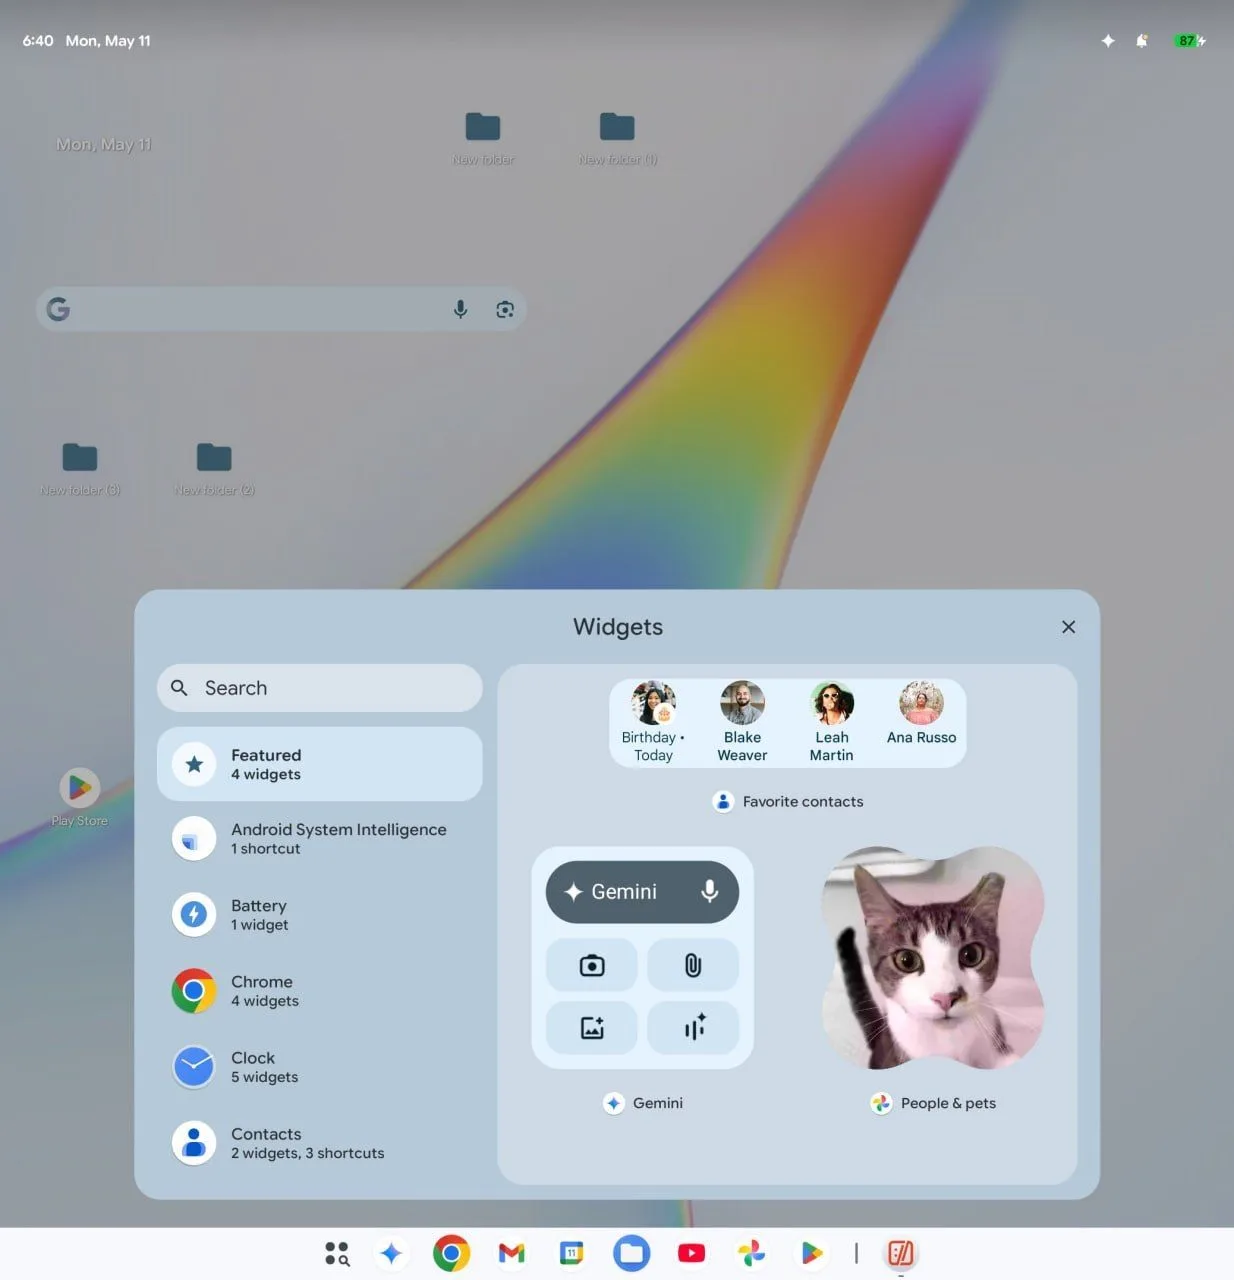Image resolution: width=1234 pixels, height=1280 pixels.
Task: Tap the Google search bar on home screen
Action: point(281,309)
